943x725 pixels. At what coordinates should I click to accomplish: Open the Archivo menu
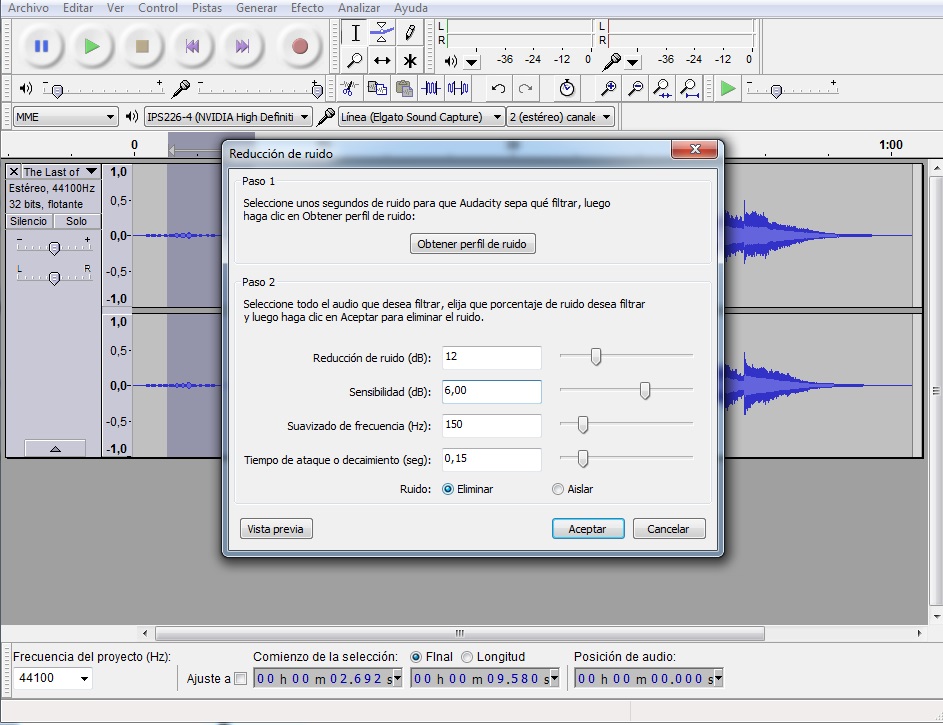(x=28, y=8)
